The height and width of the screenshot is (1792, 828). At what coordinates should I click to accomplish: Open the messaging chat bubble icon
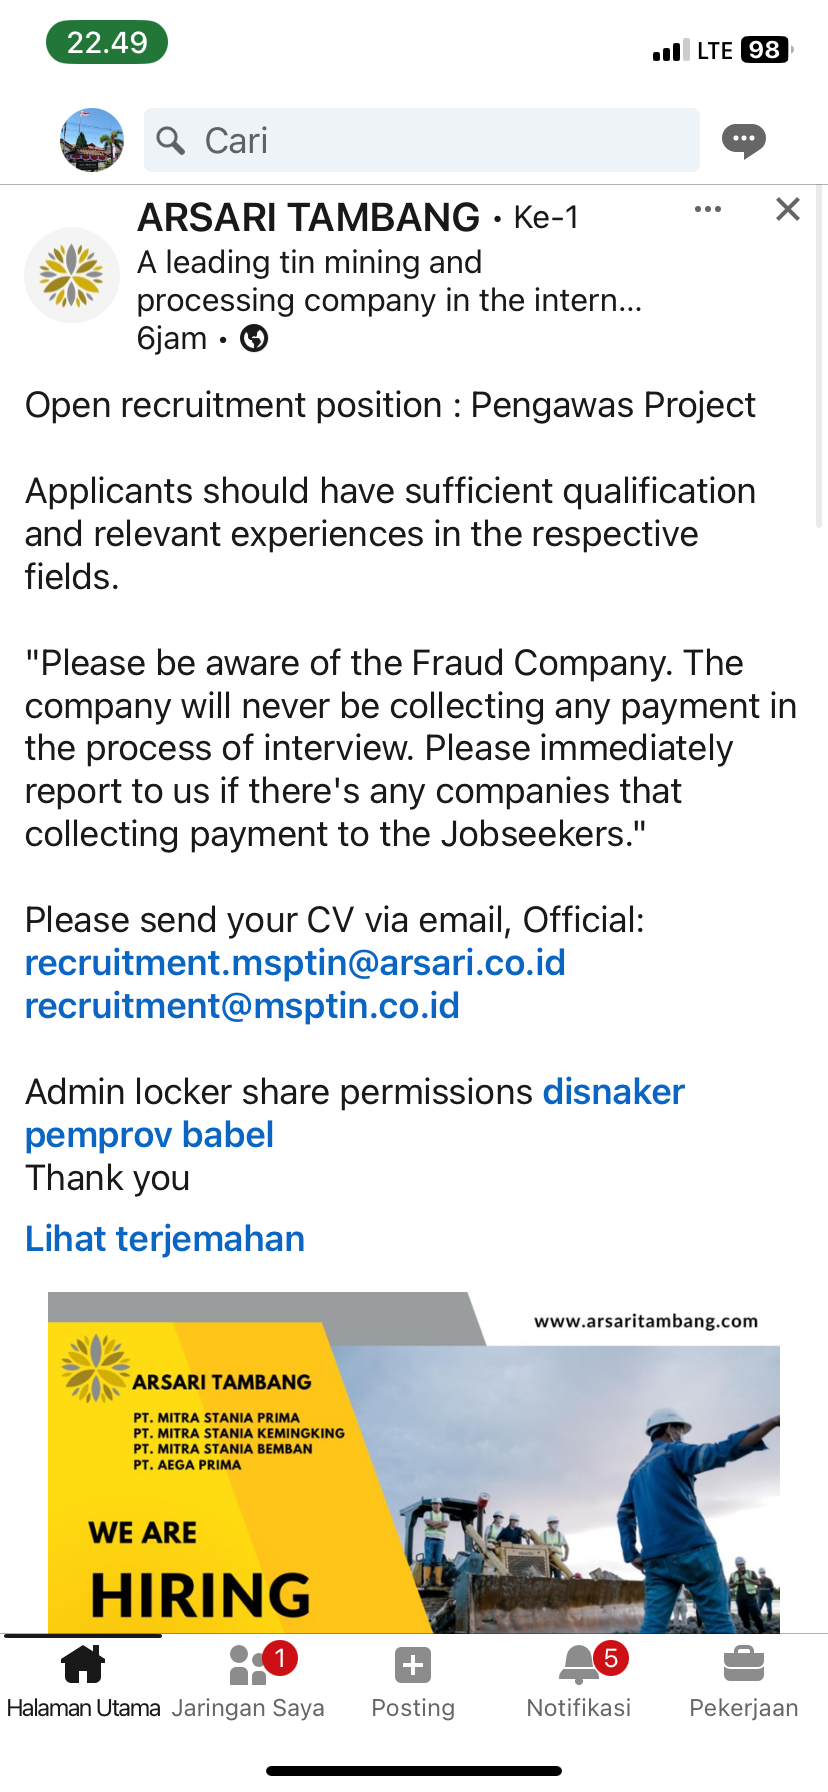pyautogui.click(x=744, y=140)
